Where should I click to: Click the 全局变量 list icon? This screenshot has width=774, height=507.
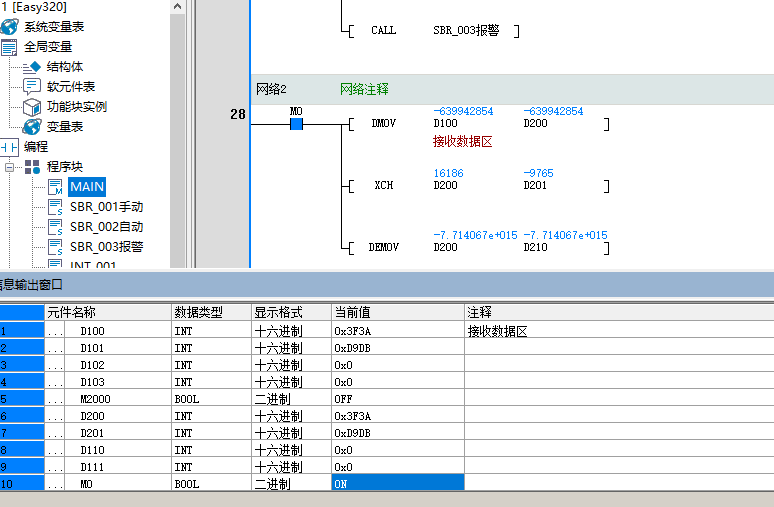coord(10,47)
